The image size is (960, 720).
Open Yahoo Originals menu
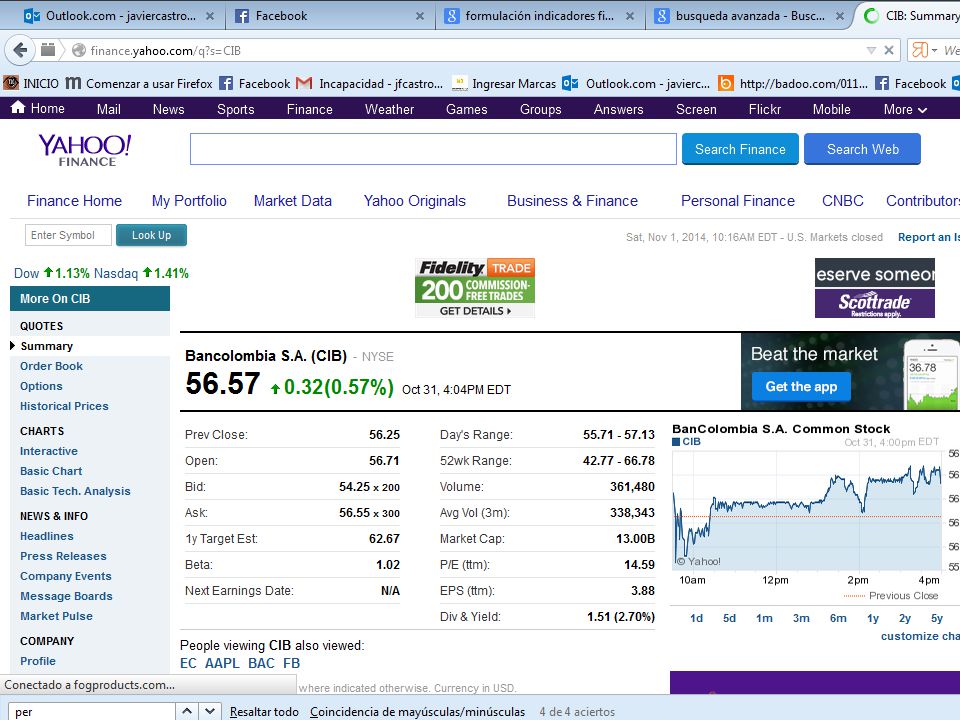(414, 201)
